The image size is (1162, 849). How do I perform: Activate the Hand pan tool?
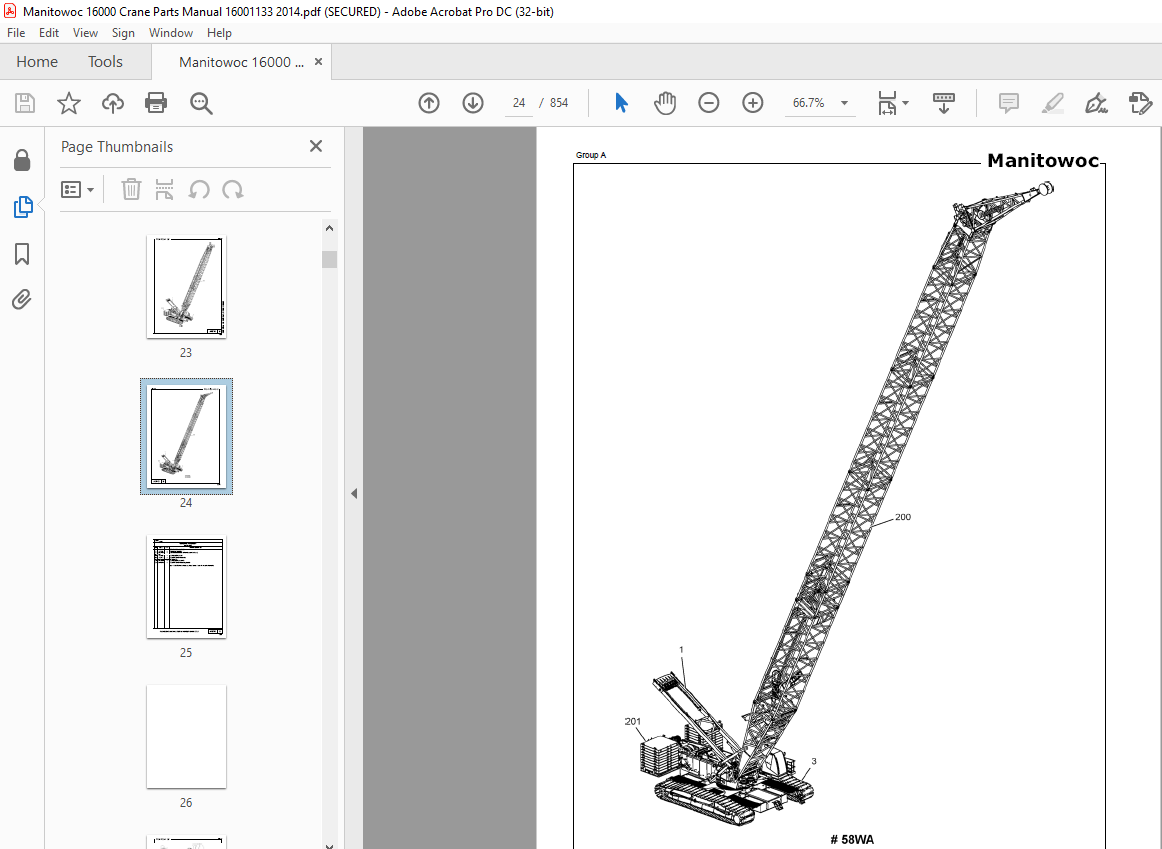tap(665, 103)
